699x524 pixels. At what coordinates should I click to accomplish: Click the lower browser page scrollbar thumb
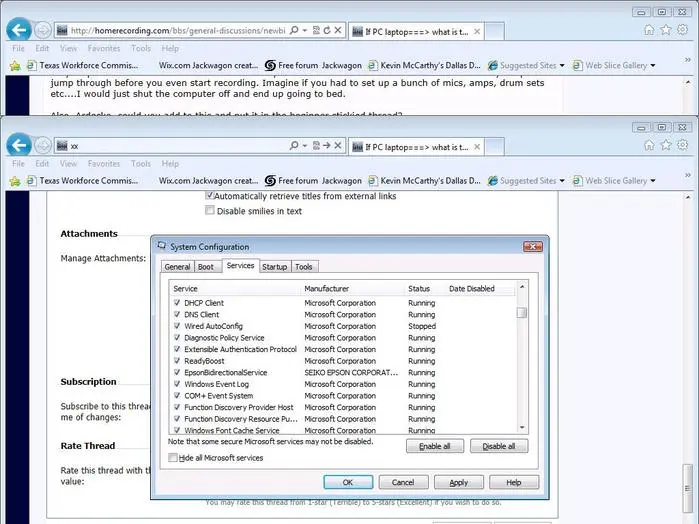coord(687,488)
